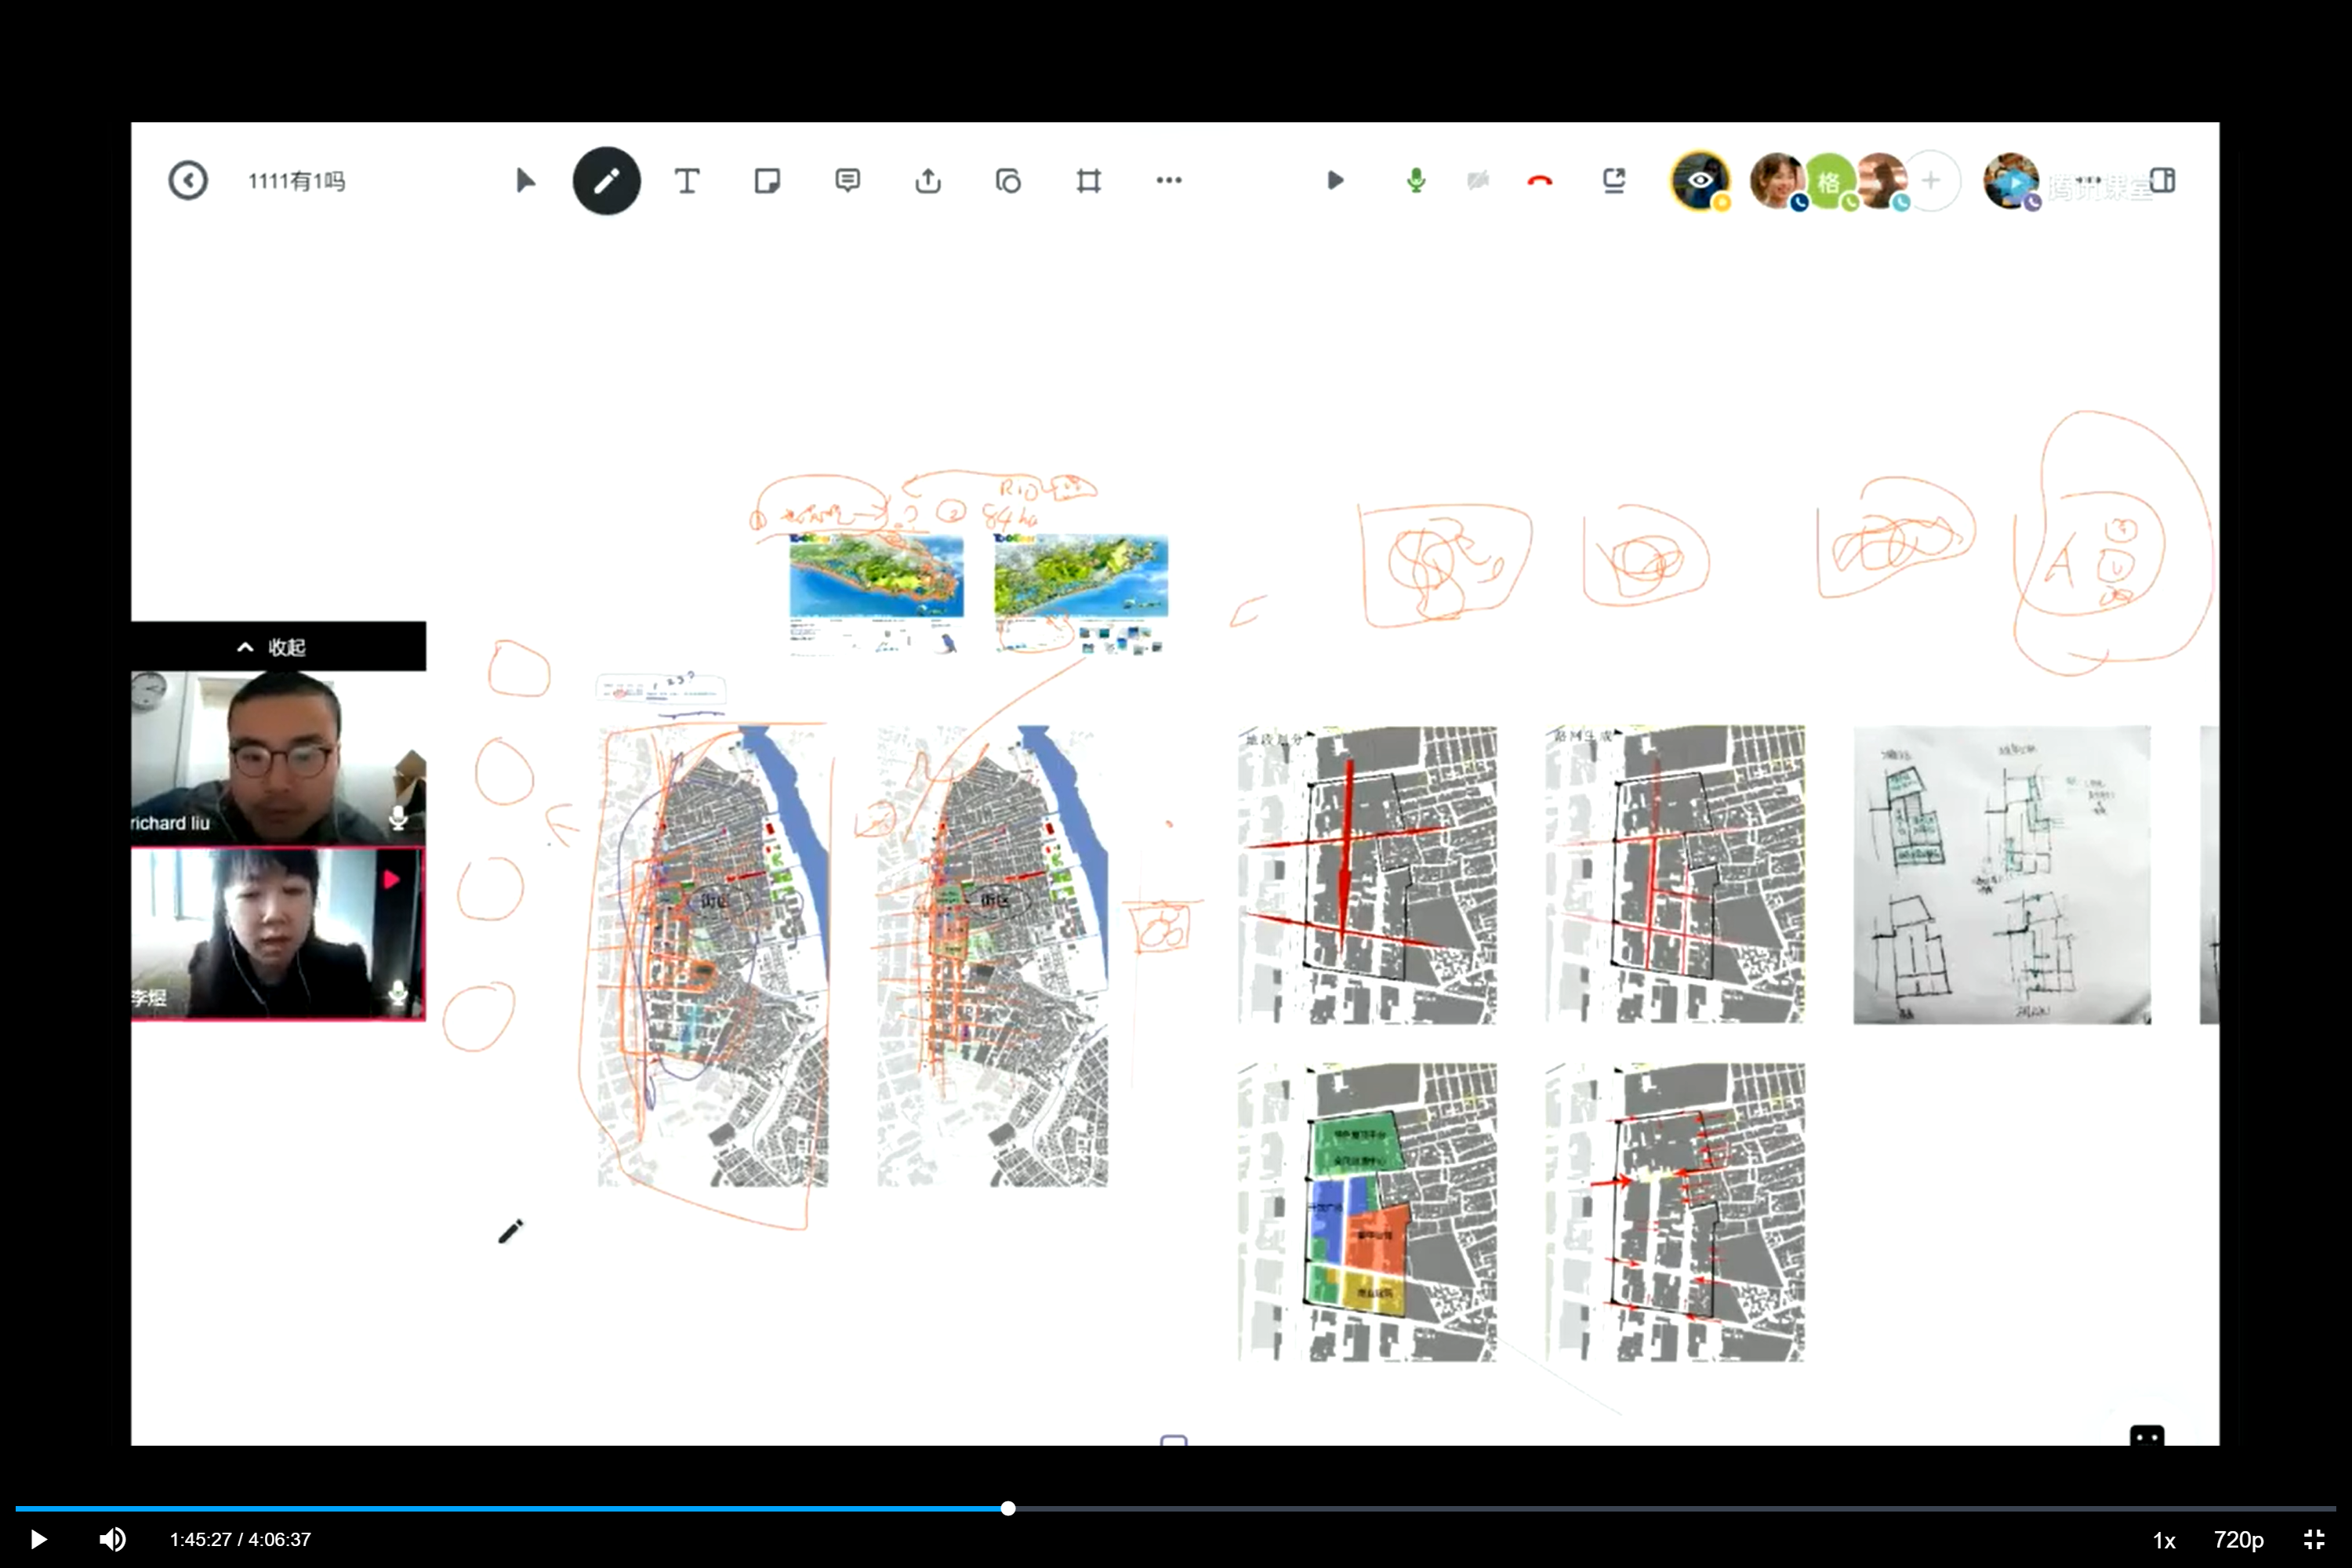
Task: Select the pointer arrow tool
Action: [x=525, y=181]
